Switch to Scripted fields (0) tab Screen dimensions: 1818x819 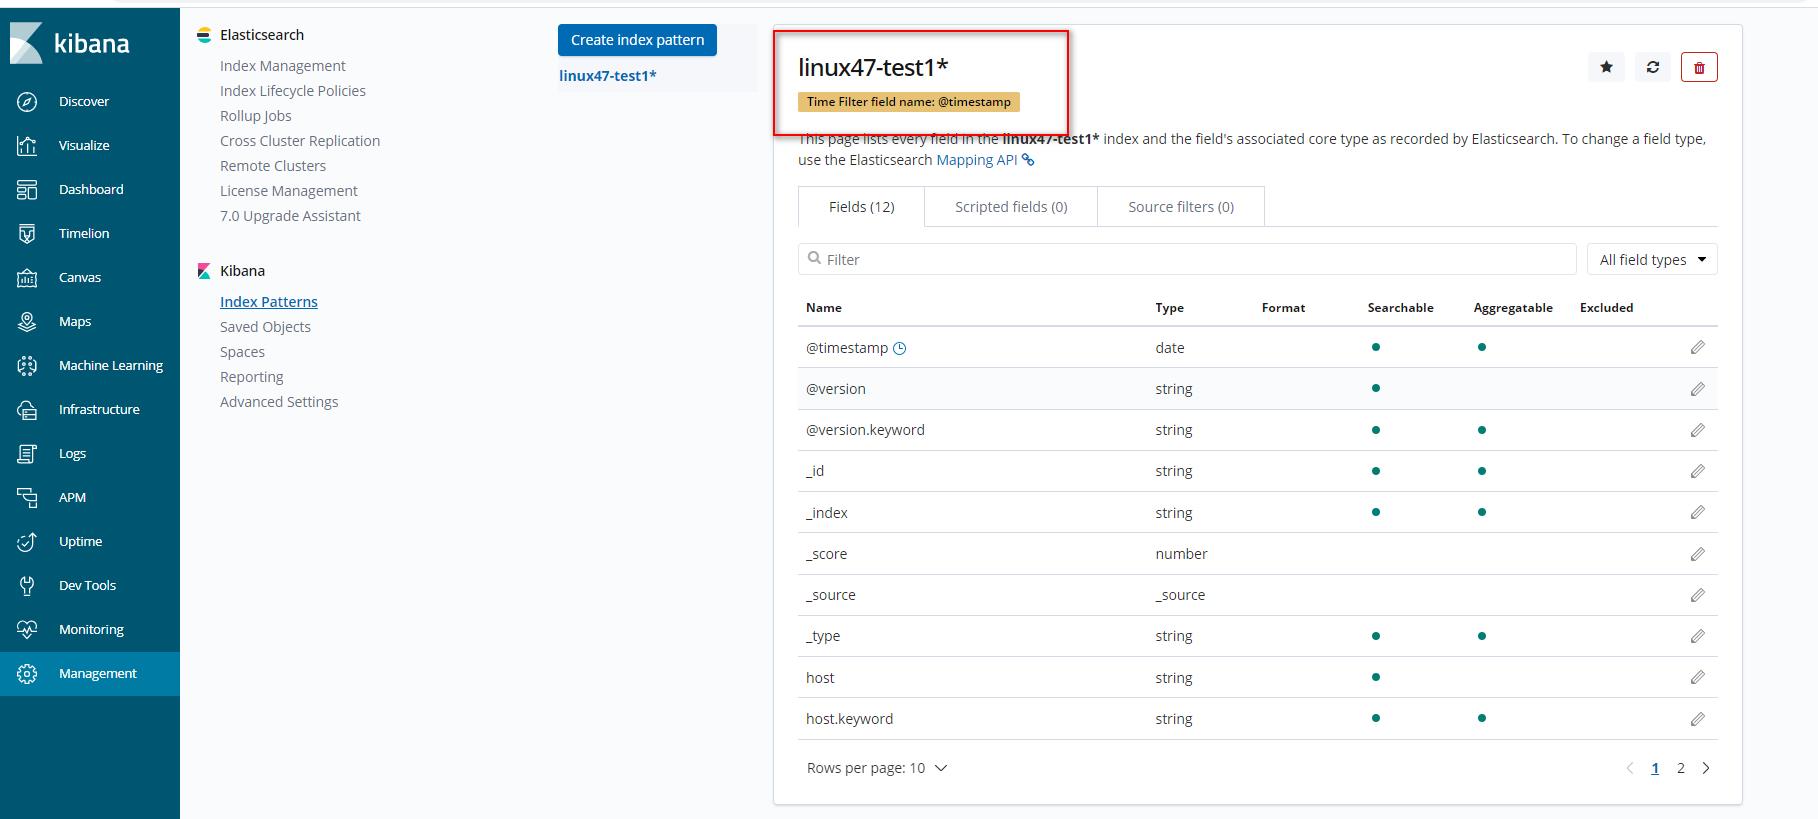[1011, 207]
